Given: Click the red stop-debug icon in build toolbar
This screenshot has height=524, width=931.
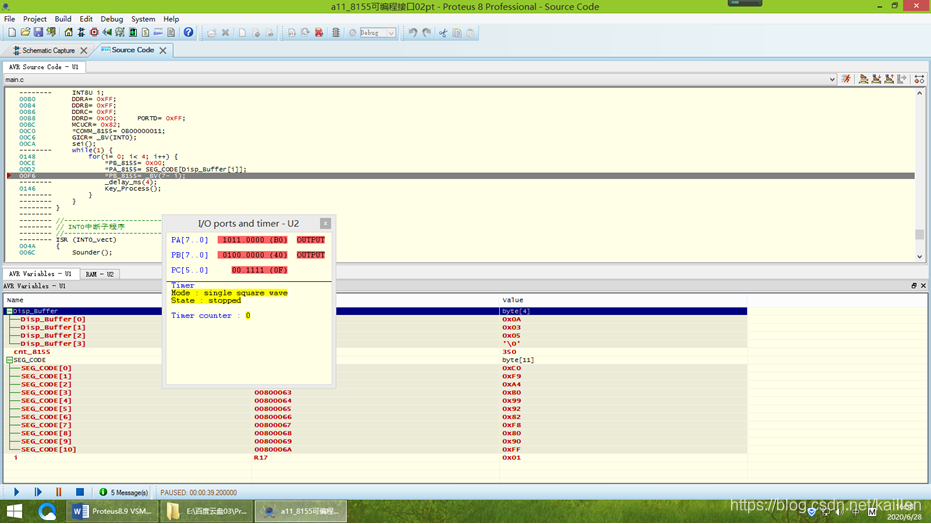Looking at the screenshot, I should 319,33.
